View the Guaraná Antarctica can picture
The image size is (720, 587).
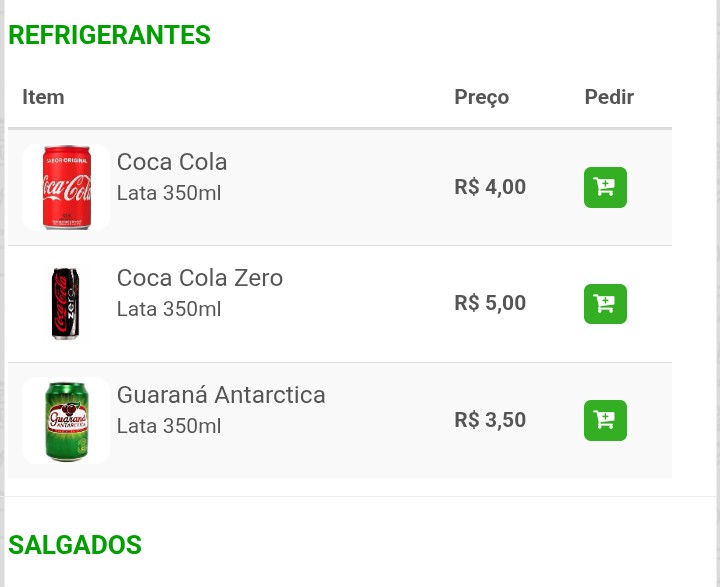(x=66, y=420)
